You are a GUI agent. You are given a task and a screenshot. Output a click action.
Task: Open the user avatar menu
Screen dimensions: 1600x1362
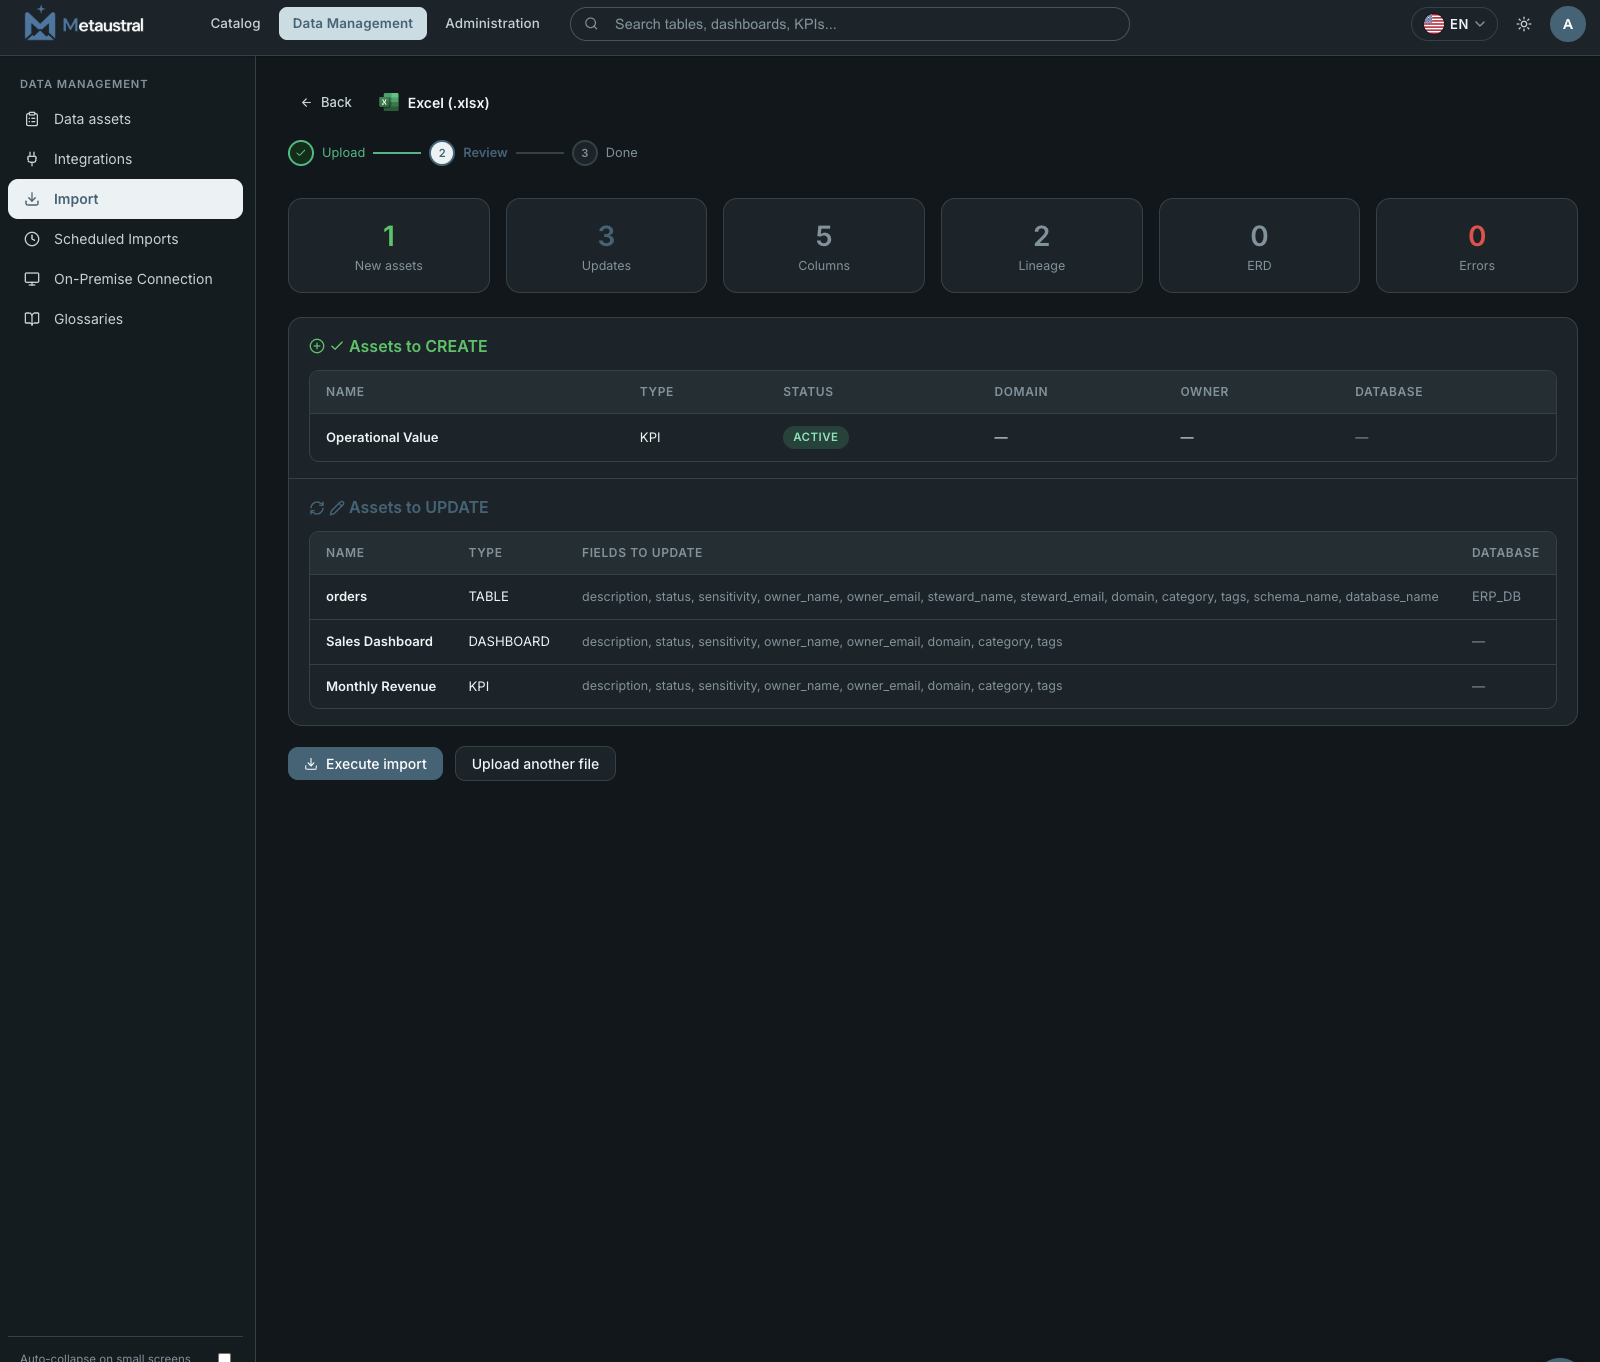1567,24
